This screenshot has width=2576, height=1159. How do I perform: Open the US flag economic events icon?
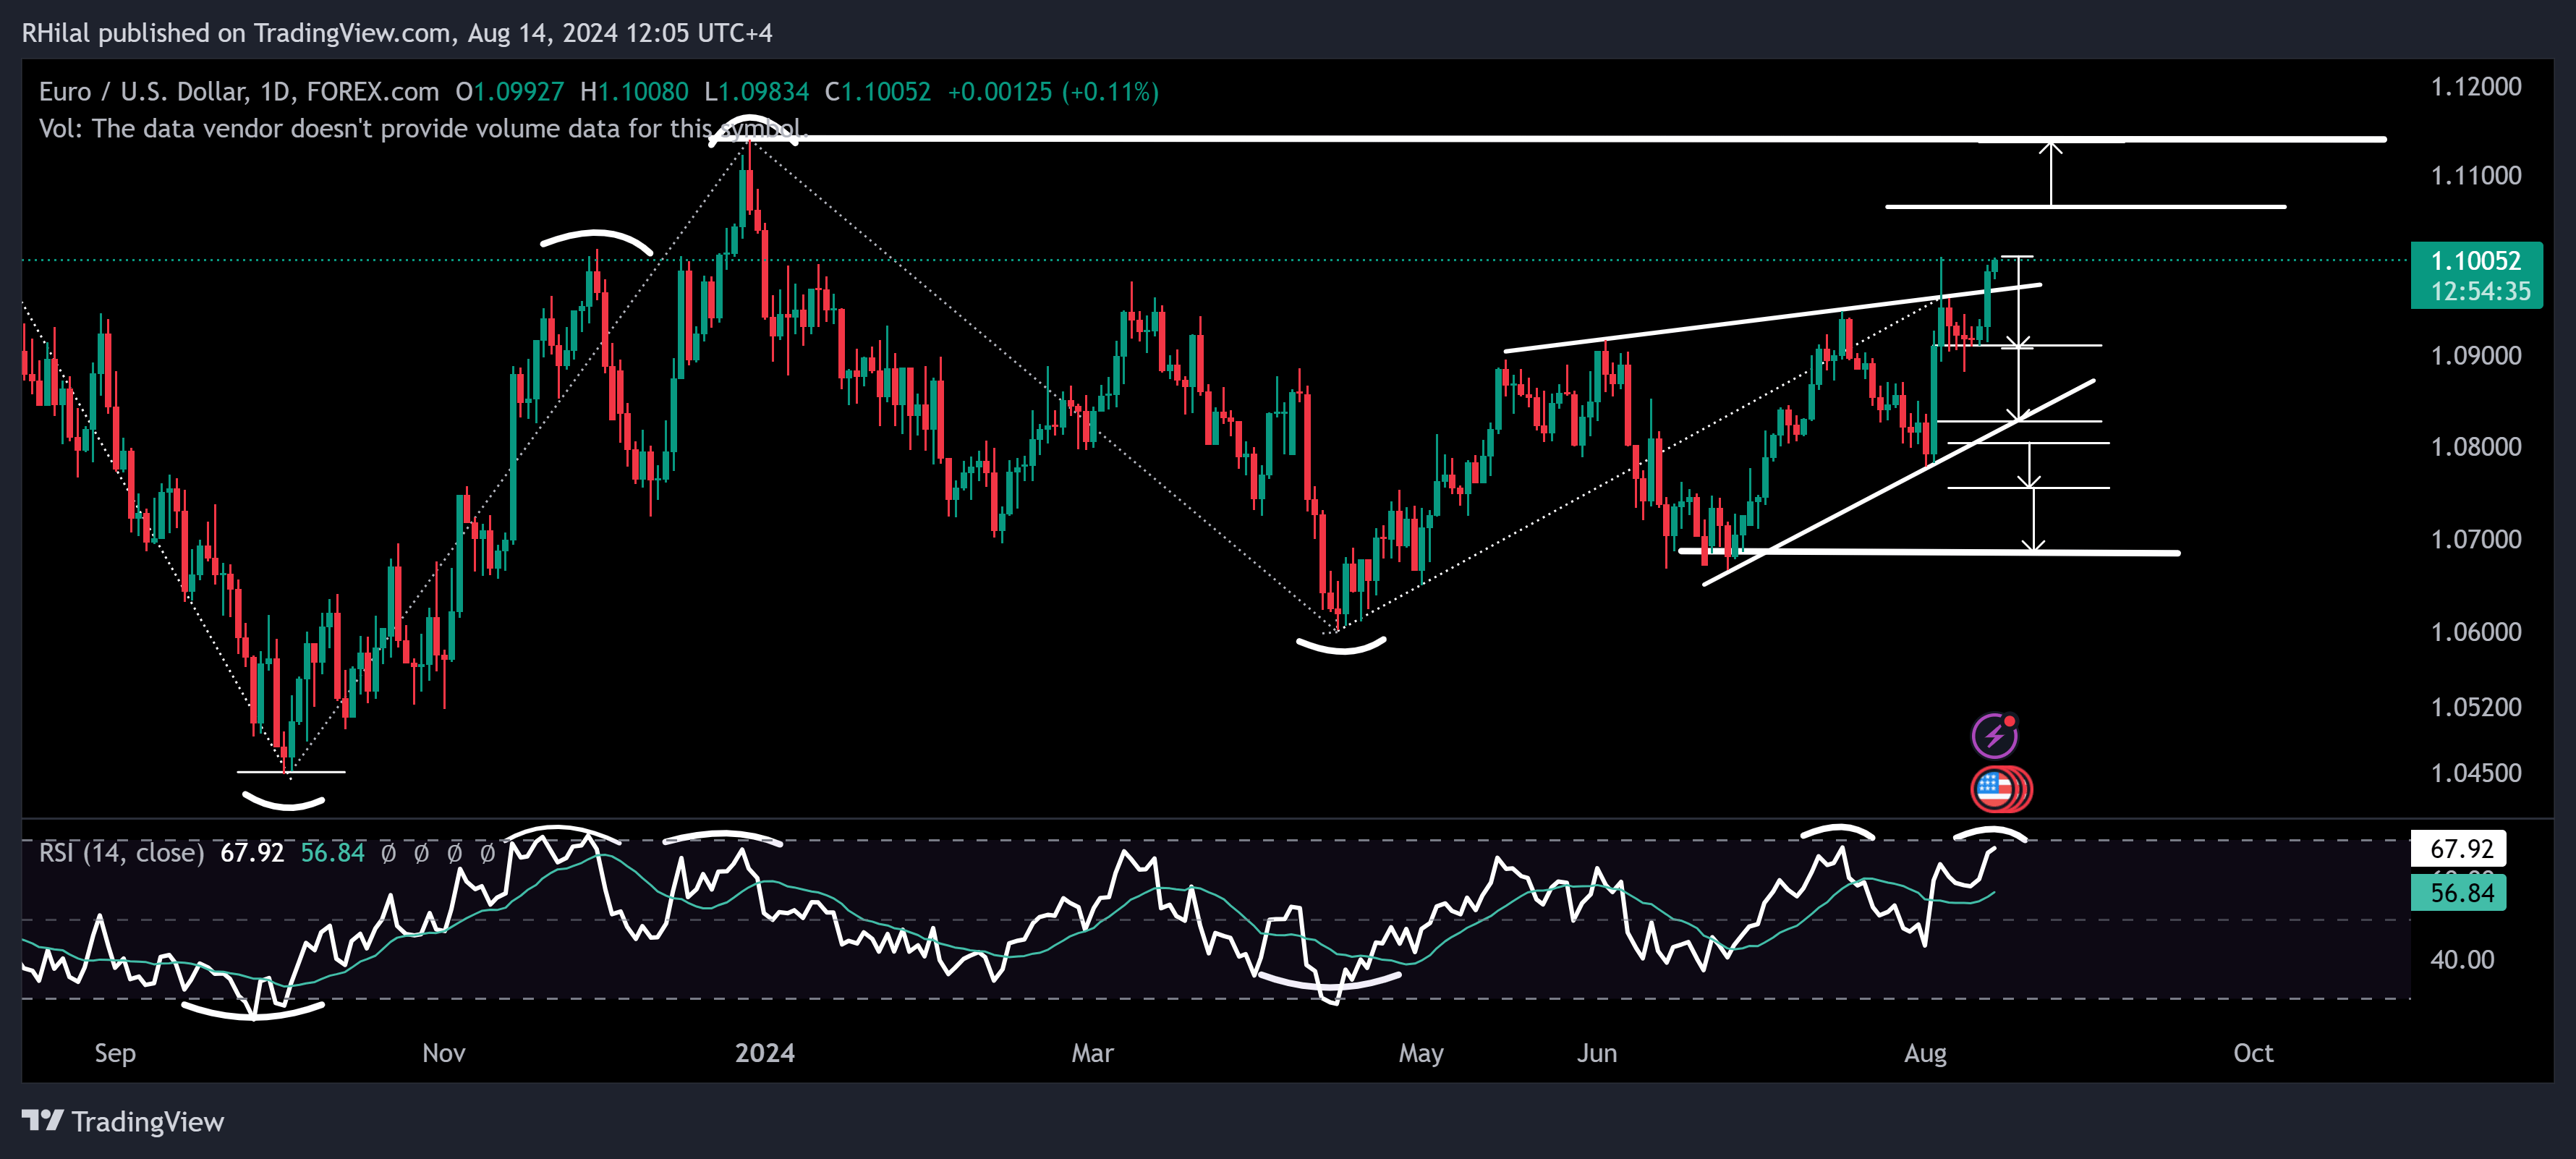pos(1995,789)
